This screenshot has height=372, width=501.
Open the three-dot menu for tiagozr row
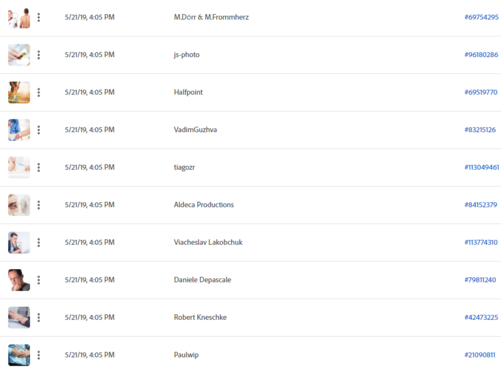39,167
